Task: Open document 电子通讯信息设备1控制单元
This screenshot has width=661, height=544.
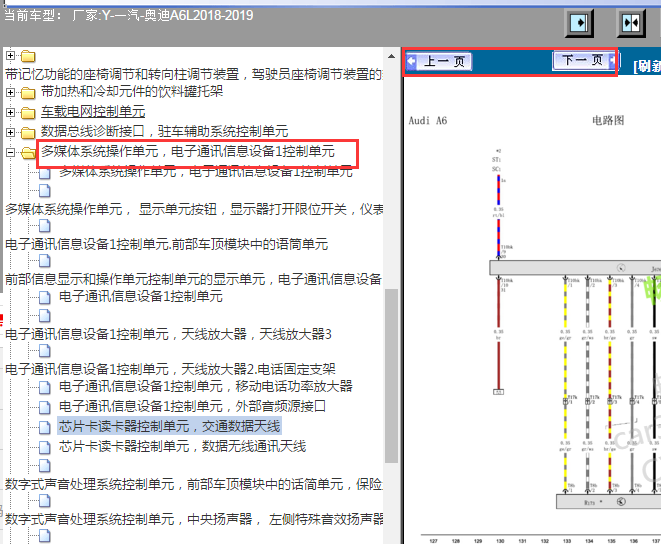Action: point(140,296)
